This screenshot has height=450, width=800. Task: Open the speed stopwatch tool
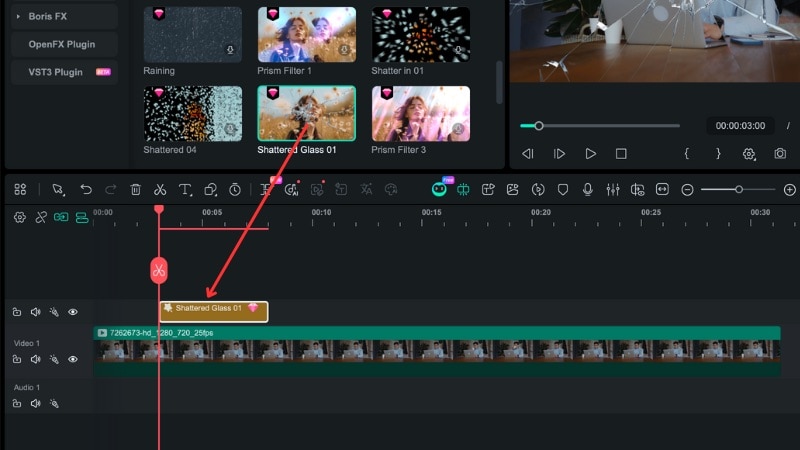pos(235,190)
